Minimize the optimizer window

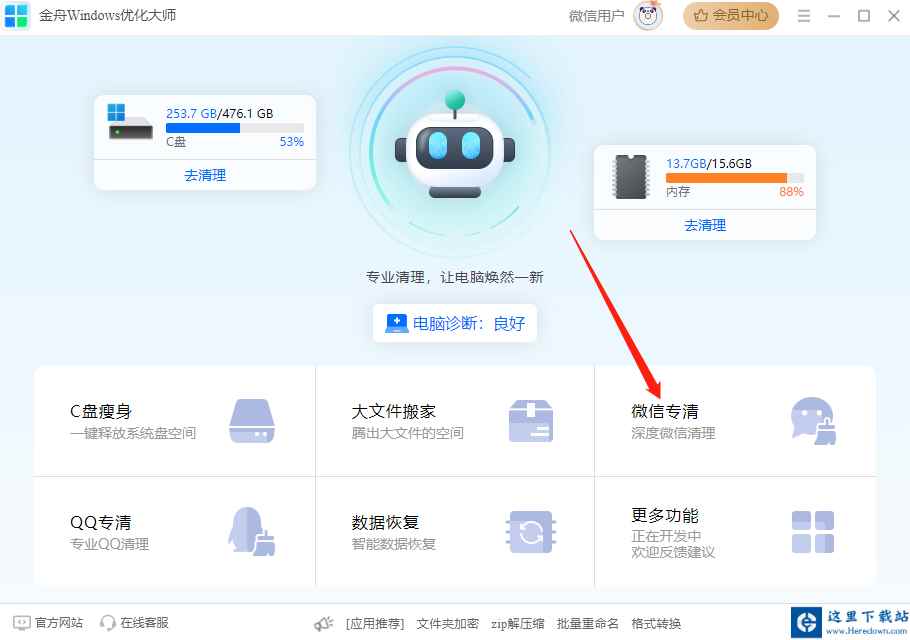(834, 16)
